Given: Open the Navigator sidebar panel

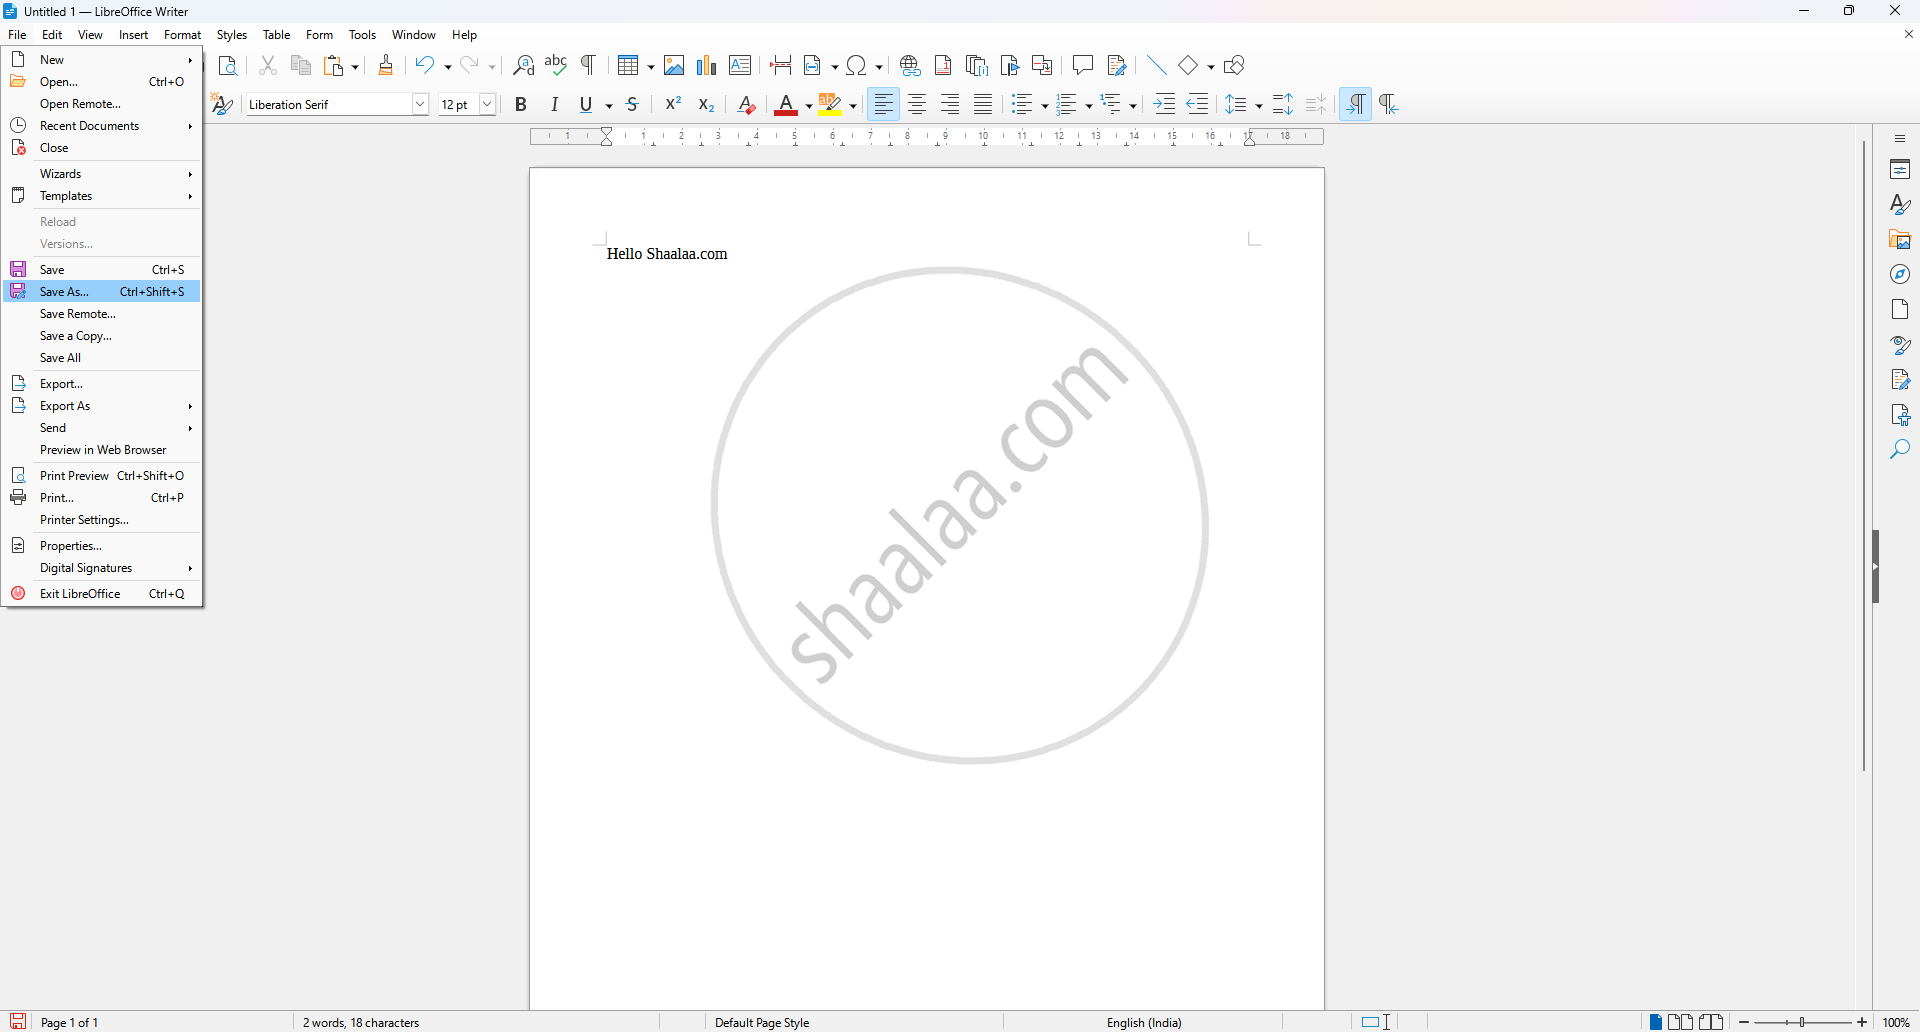Looking at the screenshot, I should tap(1900, 275).
